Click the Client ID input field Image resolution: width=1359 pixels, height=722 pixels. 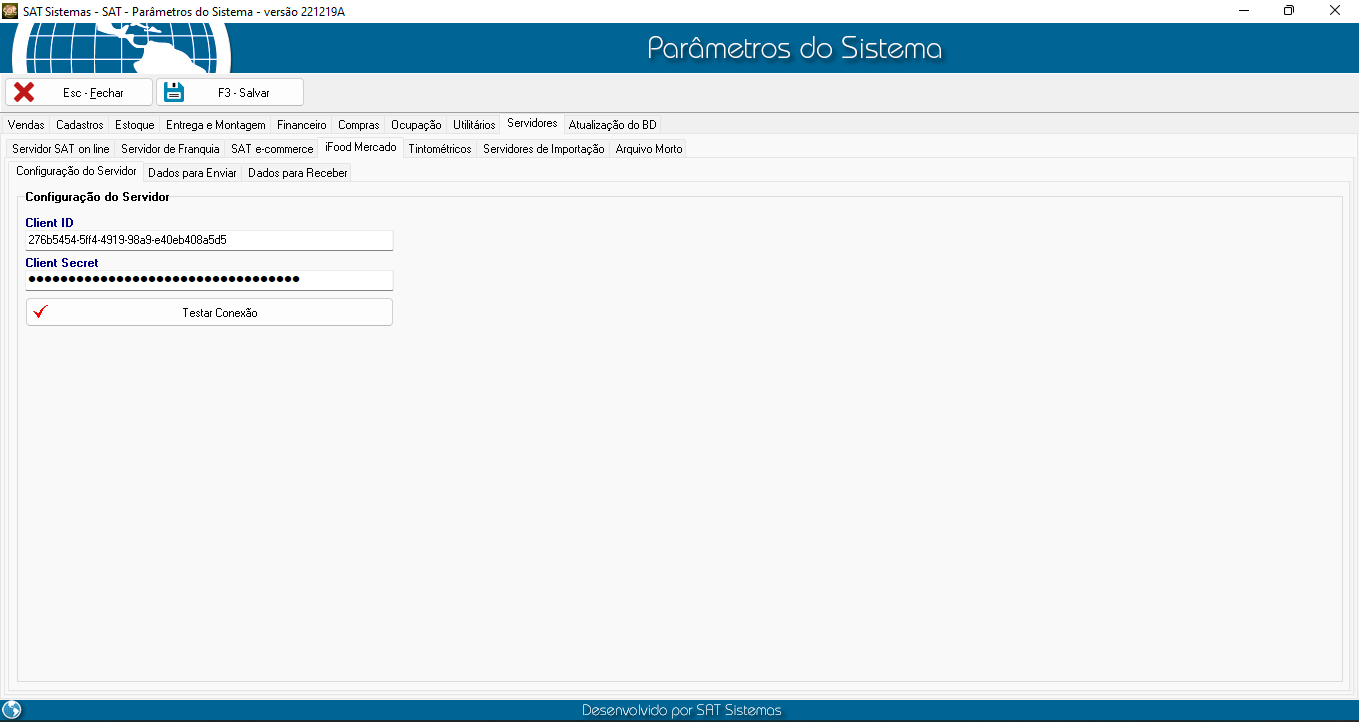tap(209, 240)
